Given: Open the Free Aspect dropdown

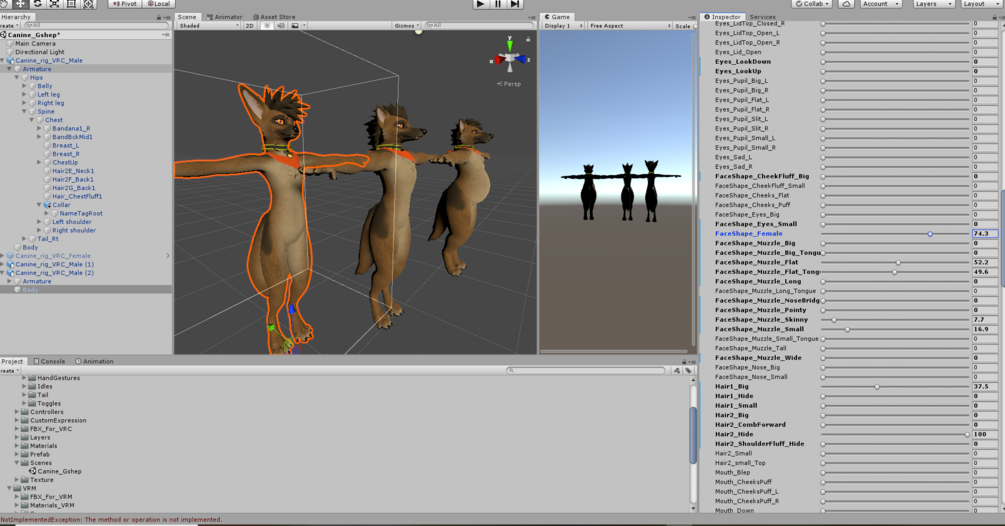Looking at the screenshot, I should (629, 26).
